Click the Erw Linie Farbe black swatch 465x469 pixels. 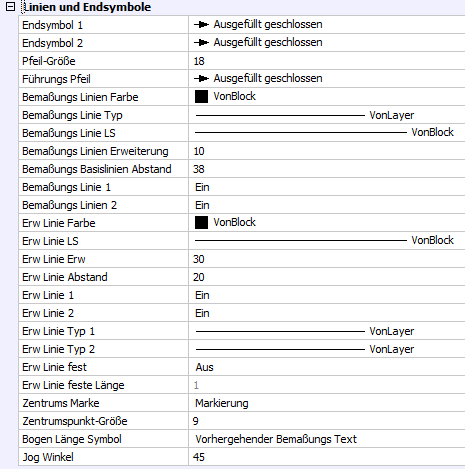(201, 223)
